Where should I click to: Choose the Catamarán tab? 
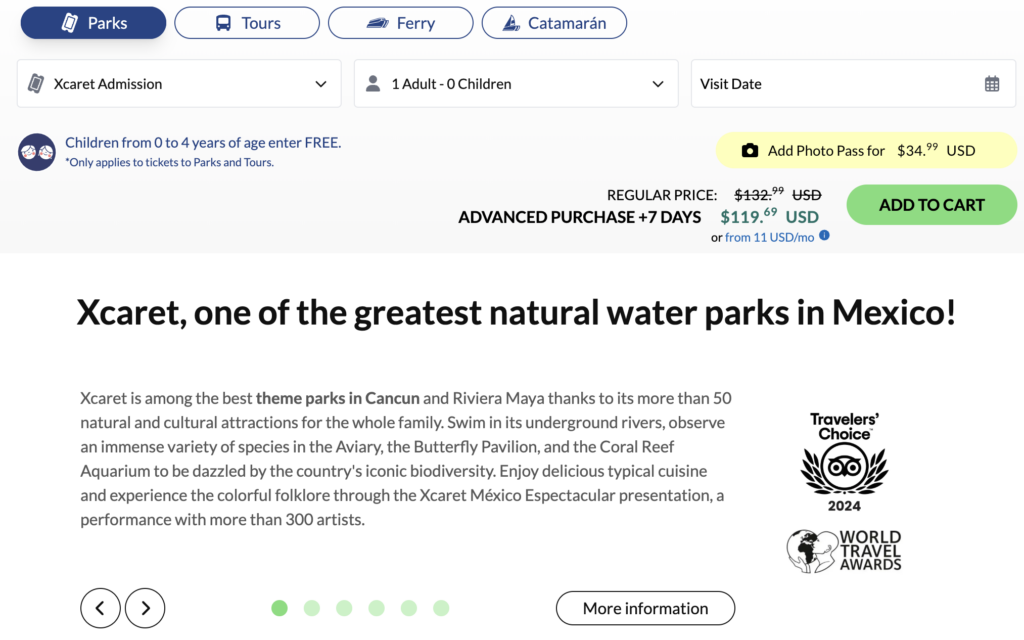click(x=554, y=23)
